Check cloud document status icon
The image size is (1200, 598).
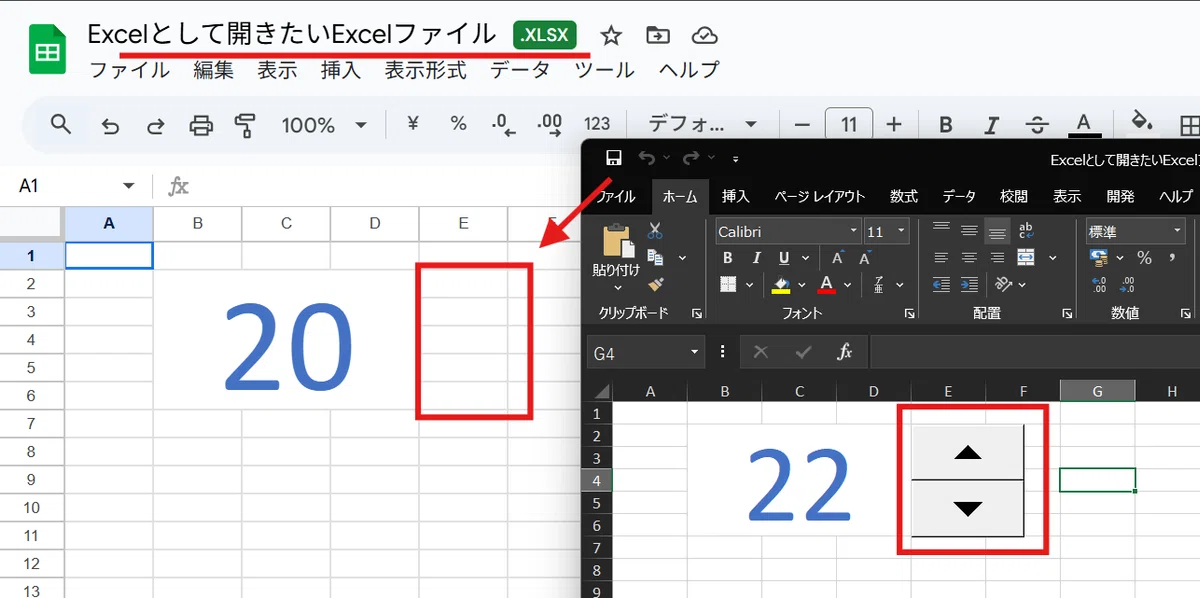click(705, 36)
